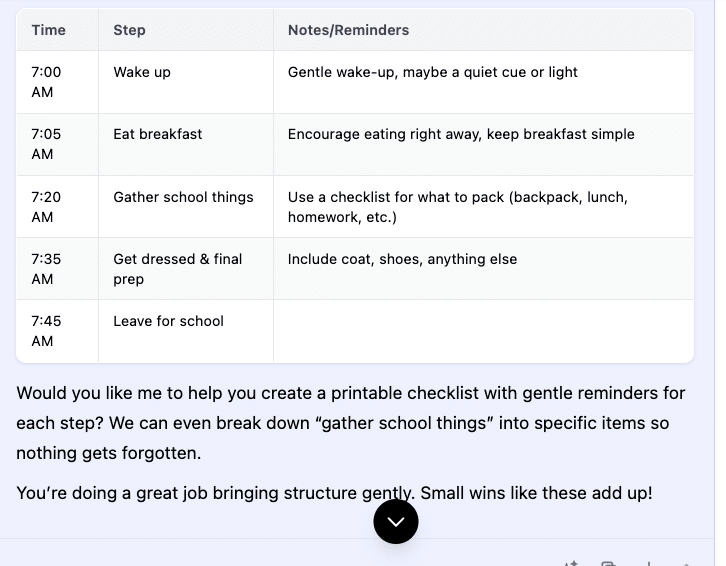726x566 pixels.
Task: Click the Include coat, shoes note cell
Action: (402, 259)
